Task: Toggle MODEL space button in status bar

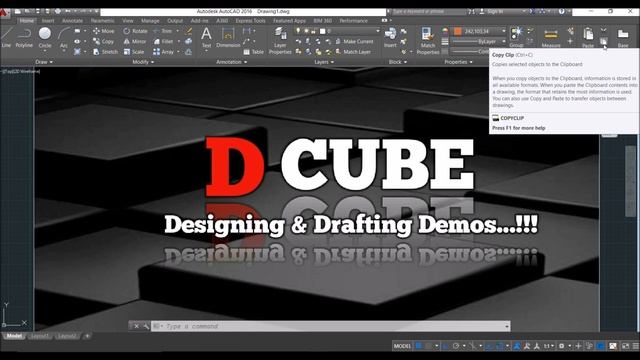Action: tap(402, 346)
